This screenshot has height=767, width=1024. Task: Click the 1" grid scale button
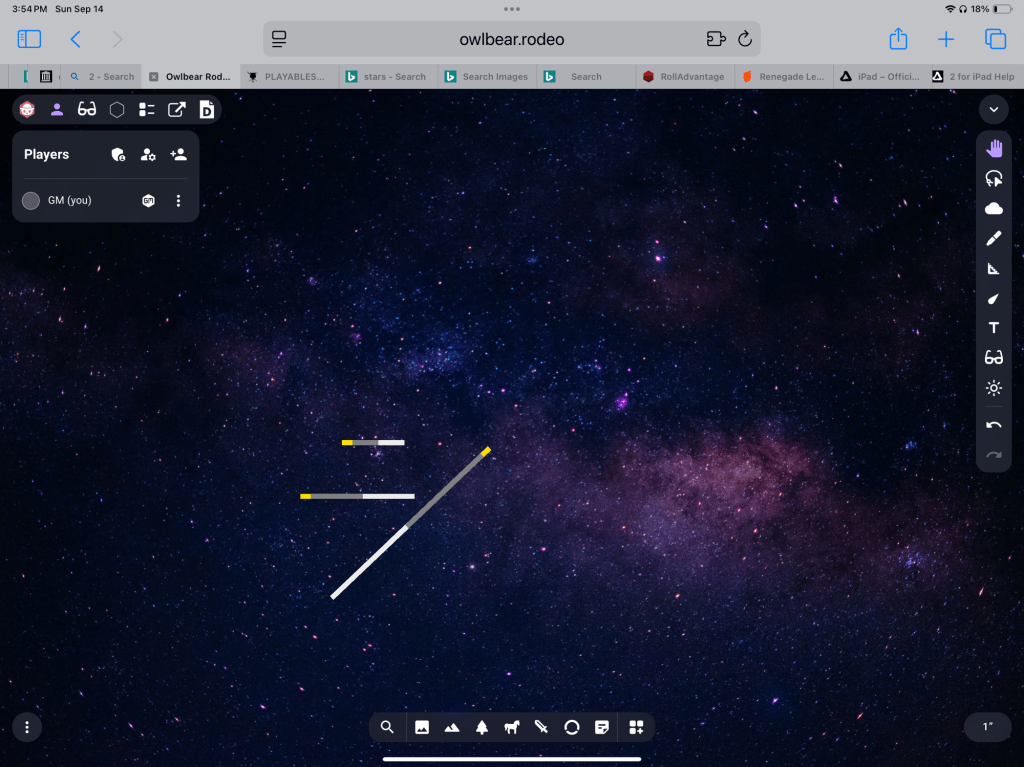coord(988,727)
